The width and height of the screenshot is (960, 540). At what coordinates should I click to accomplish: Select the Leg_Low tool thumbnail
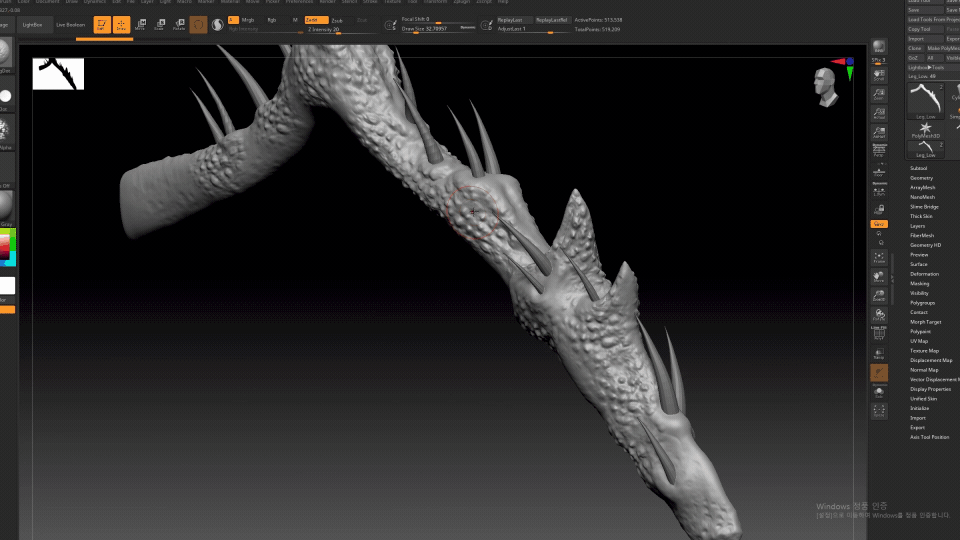(x=924, y=103)
